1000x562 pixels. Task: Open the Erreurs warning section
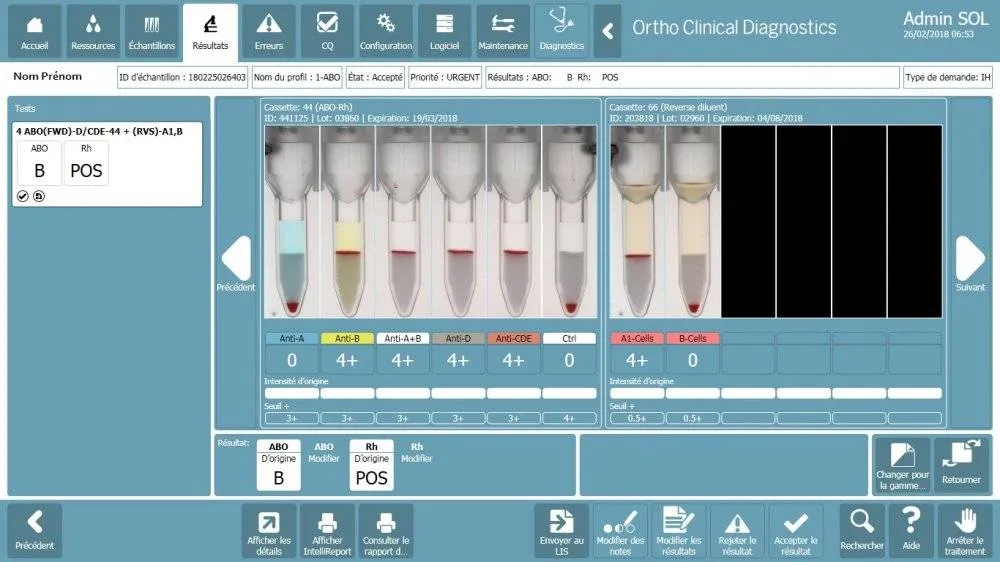point(269,31)
